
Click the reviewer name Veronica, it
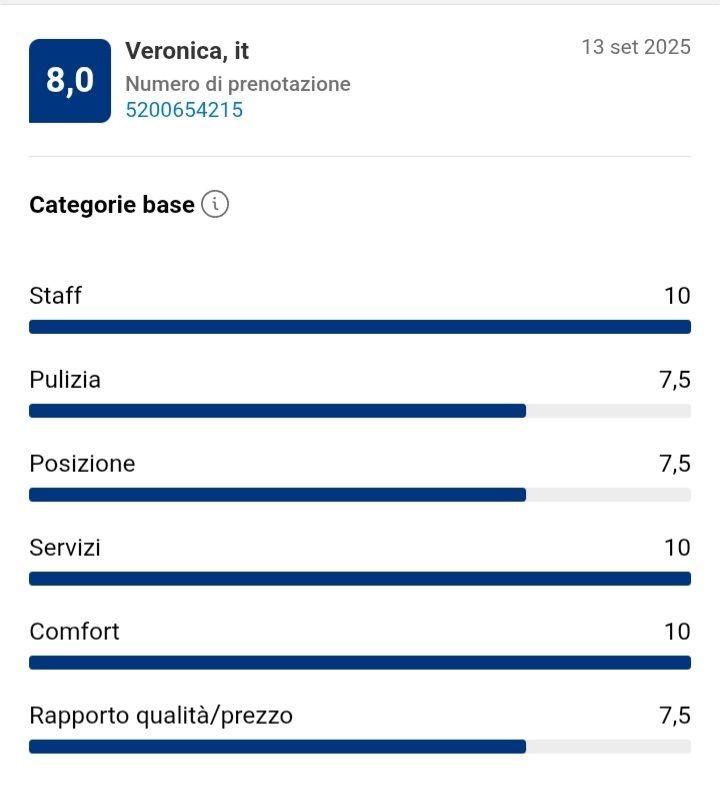click(x=187, y=51)
